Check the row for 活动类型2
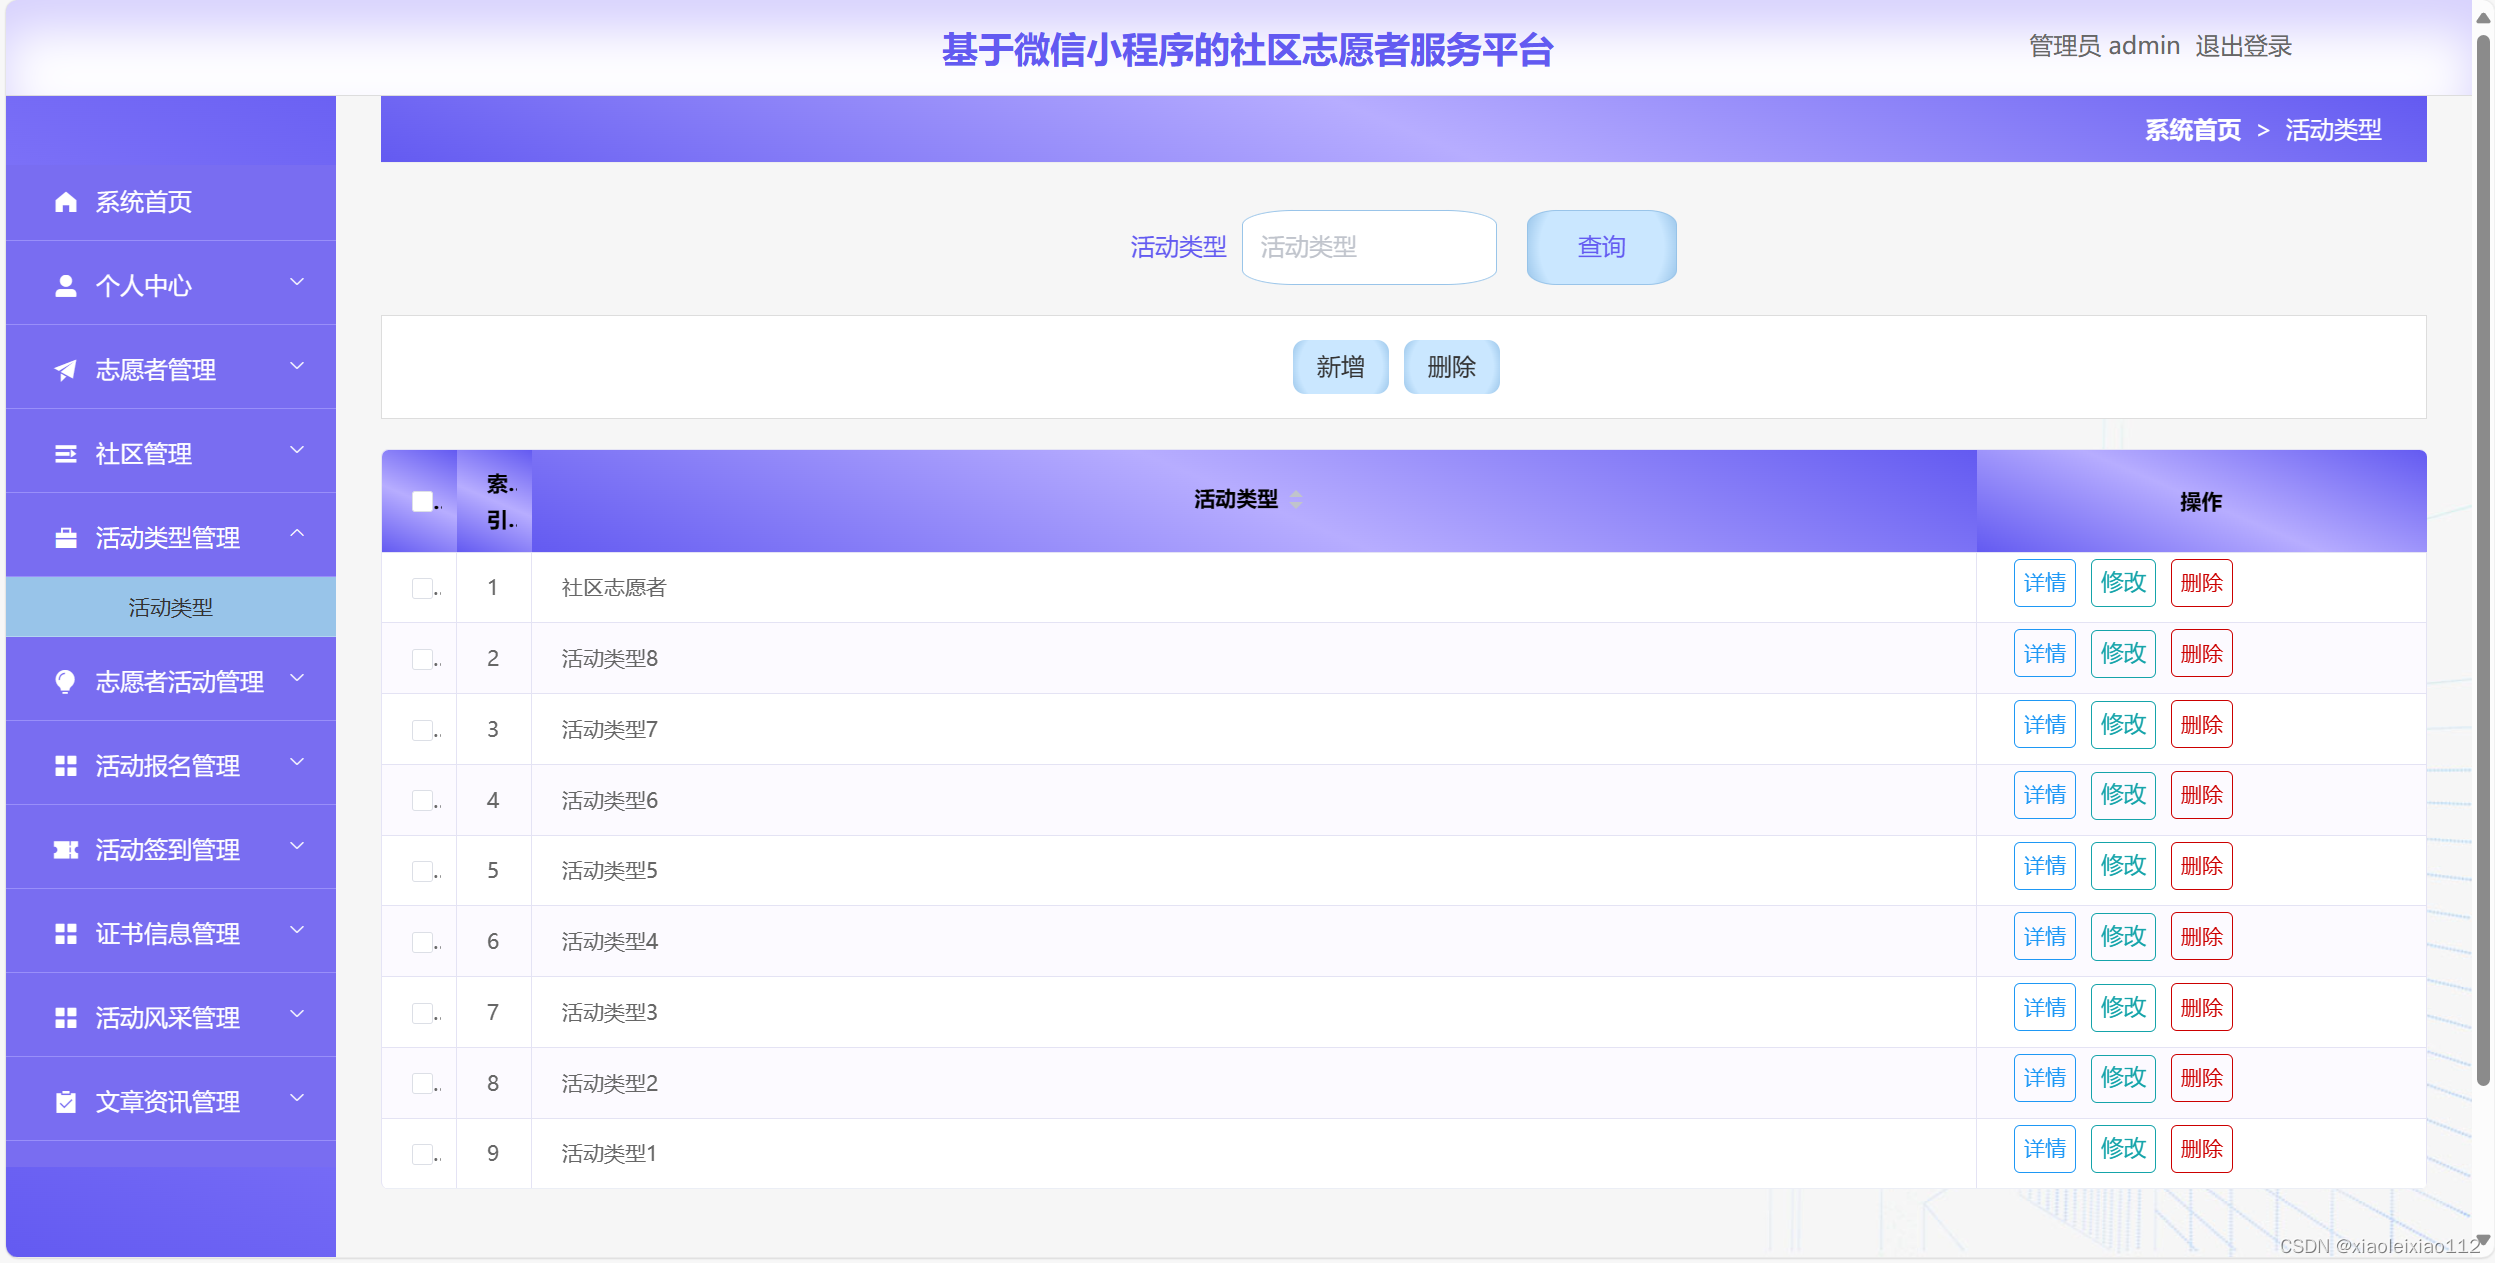This screenshot has width=2495, height=1263. point(422,1083)
